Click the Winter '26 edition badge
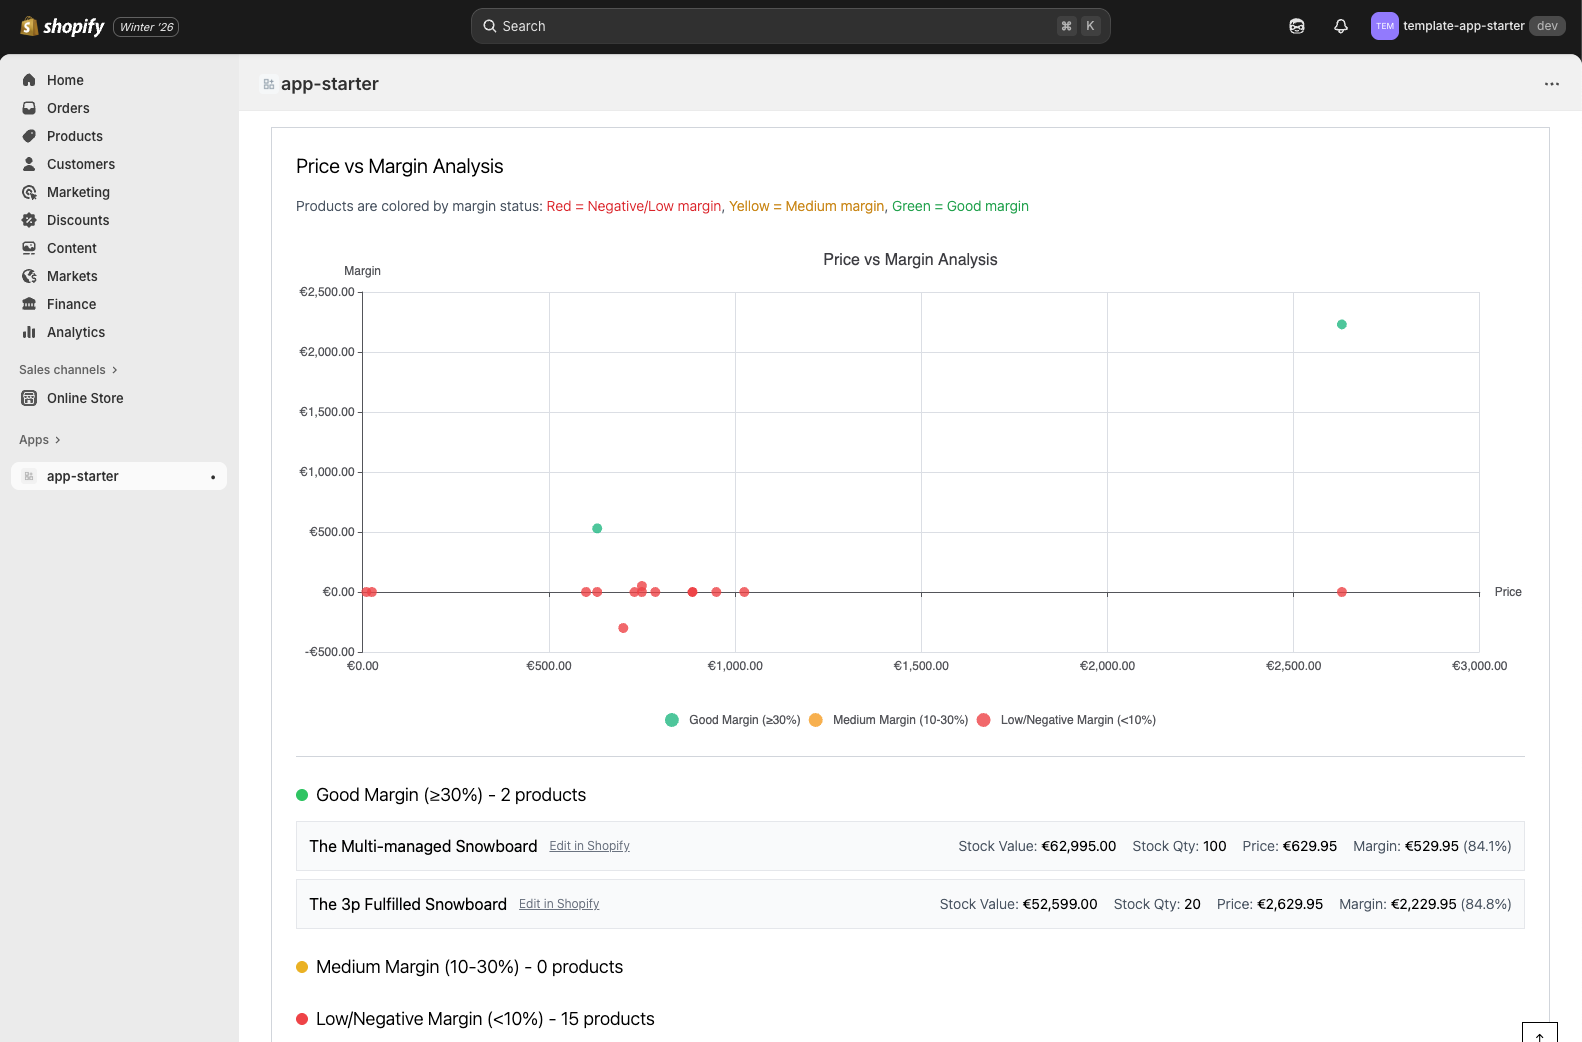This screenshot has height=1042, width=1582. tap(146, 27)
